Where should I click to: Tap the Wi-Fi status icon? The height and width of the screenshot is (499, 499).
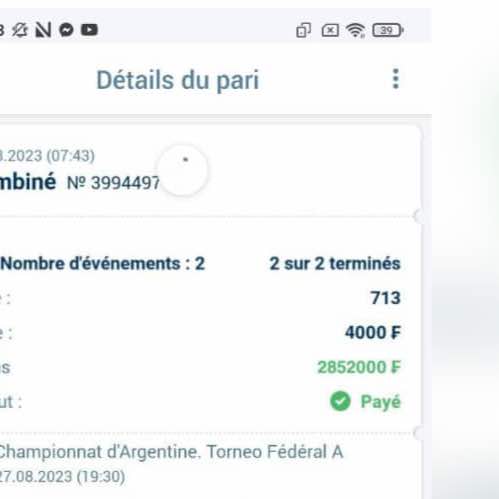coord(355,31)
